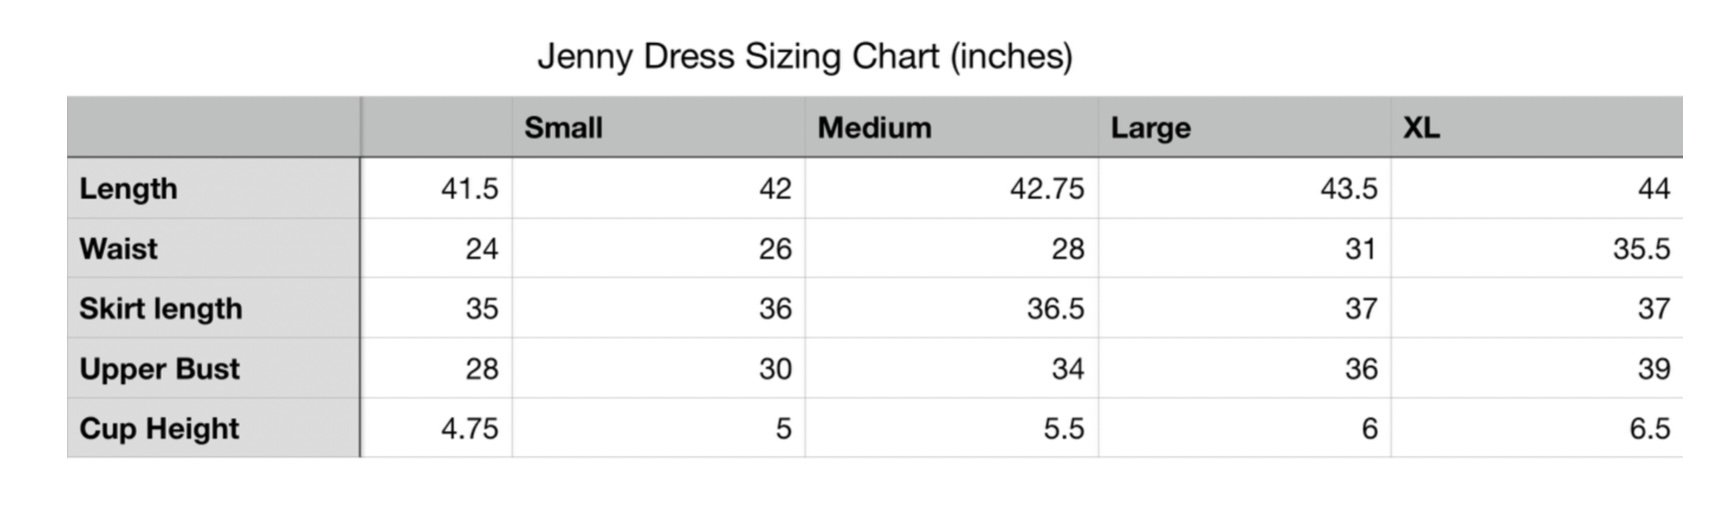This screenshot has width=1728, height=509.
Task: Select the Waist row header
Action: (x=213, y=248)
